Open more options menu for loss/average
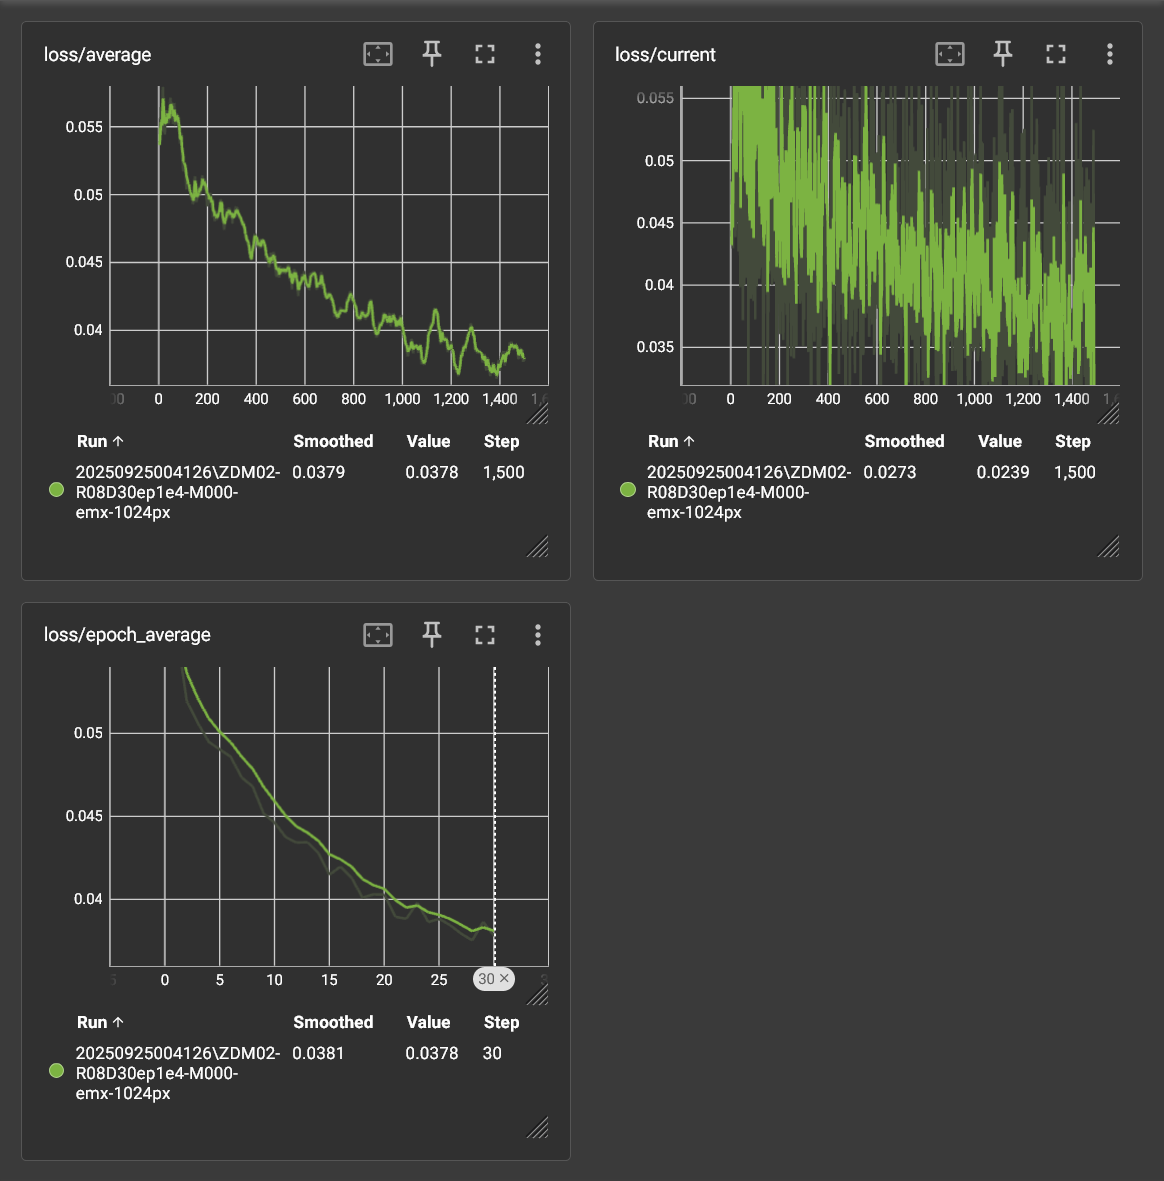The image size is (1164, 1181). (x=538, y=54)
